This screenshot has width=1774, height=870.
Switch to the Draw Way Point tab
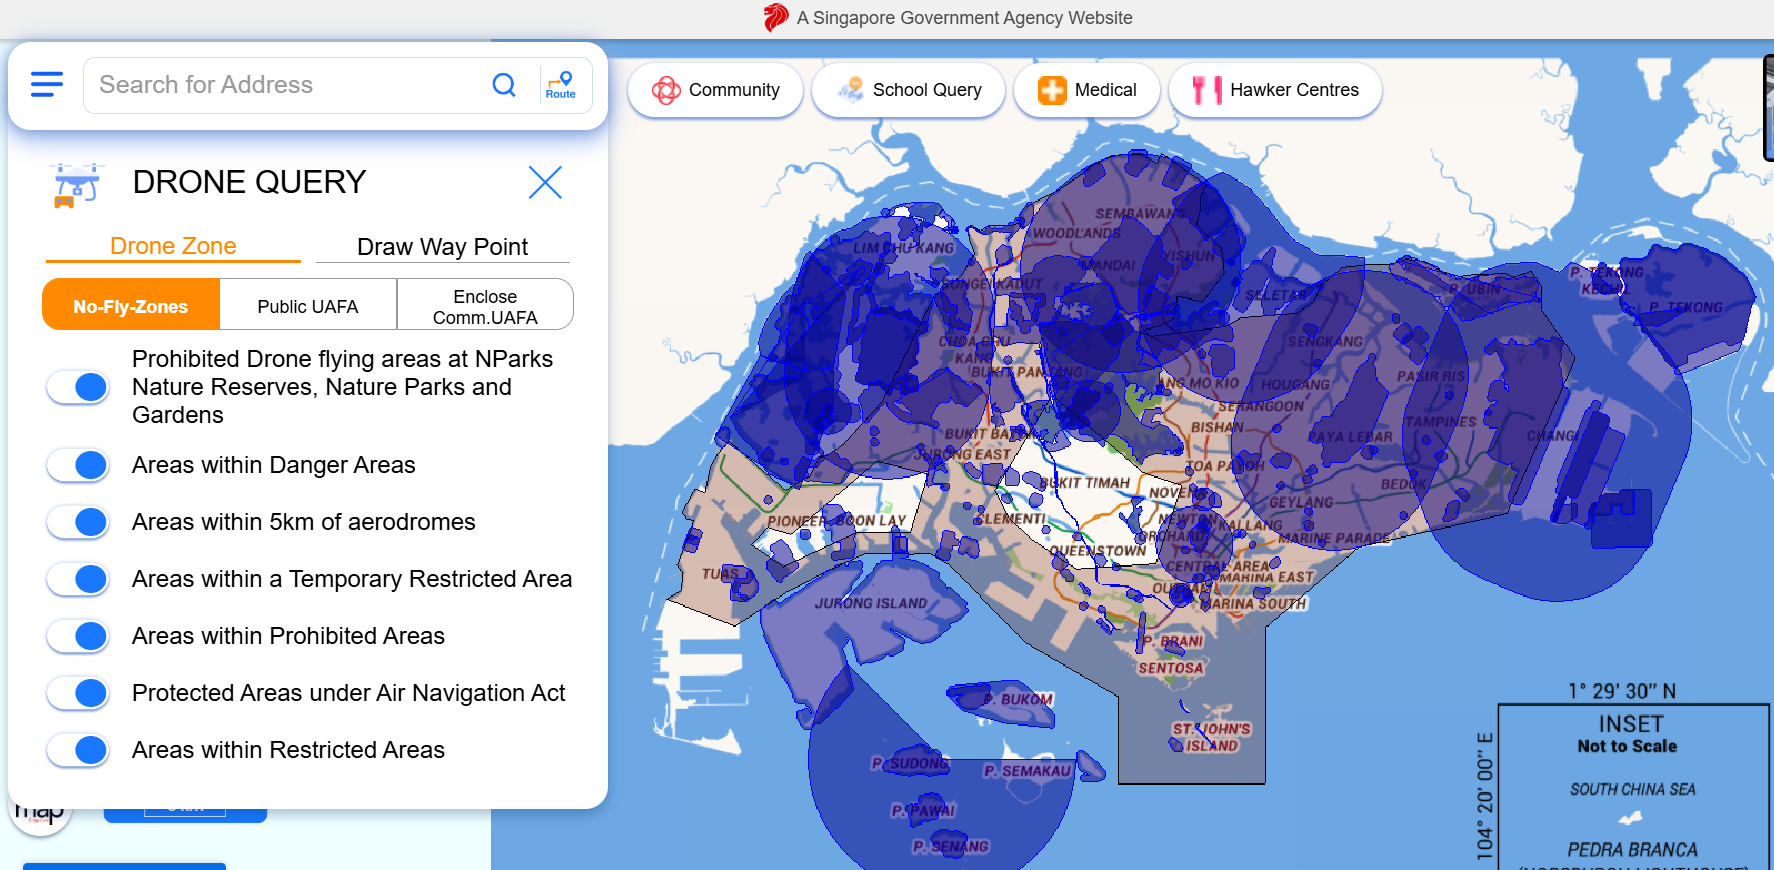coord(443,247)
